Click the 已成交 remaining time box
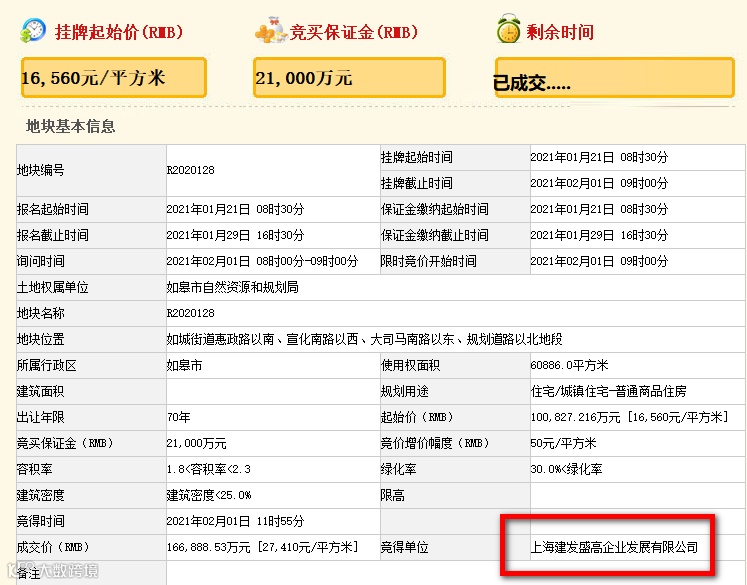This screenshot has width=747, height=585. coord(615,78)
